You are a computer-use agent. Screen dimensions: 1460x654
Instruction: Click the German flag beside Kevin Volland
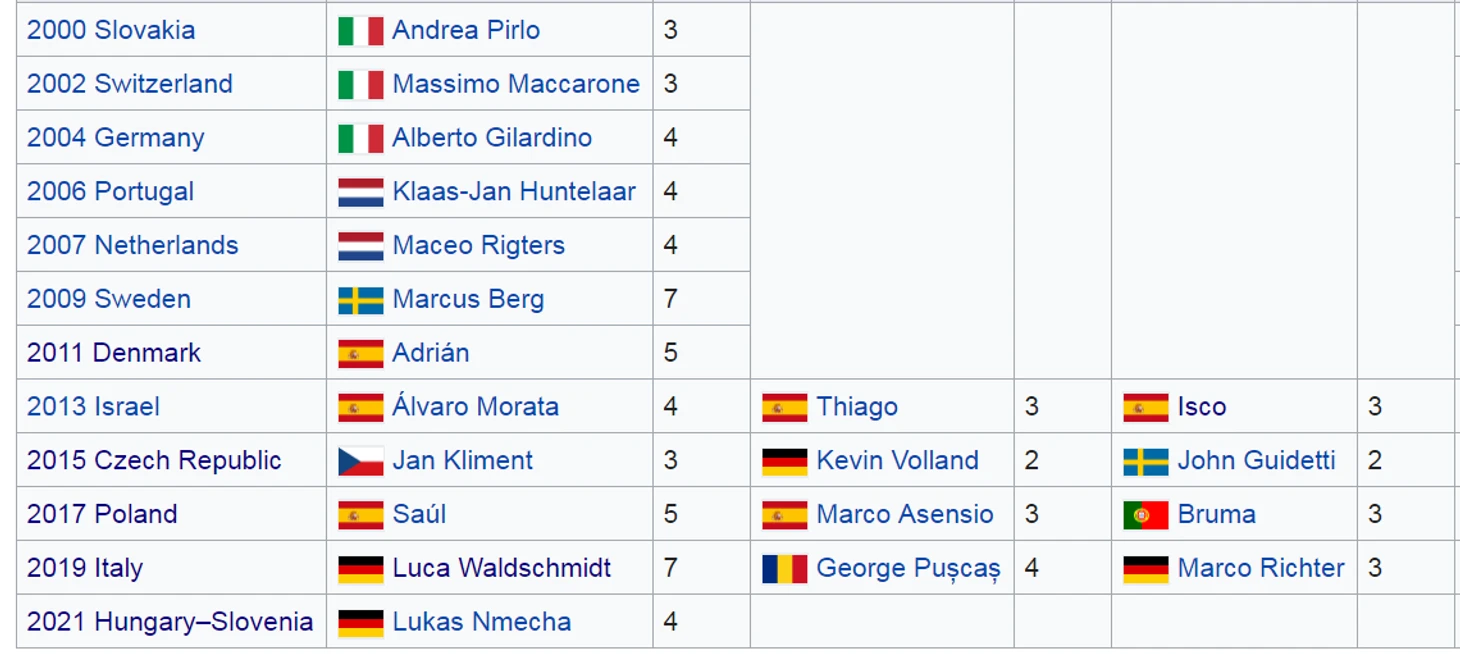[x=784, y=461]
